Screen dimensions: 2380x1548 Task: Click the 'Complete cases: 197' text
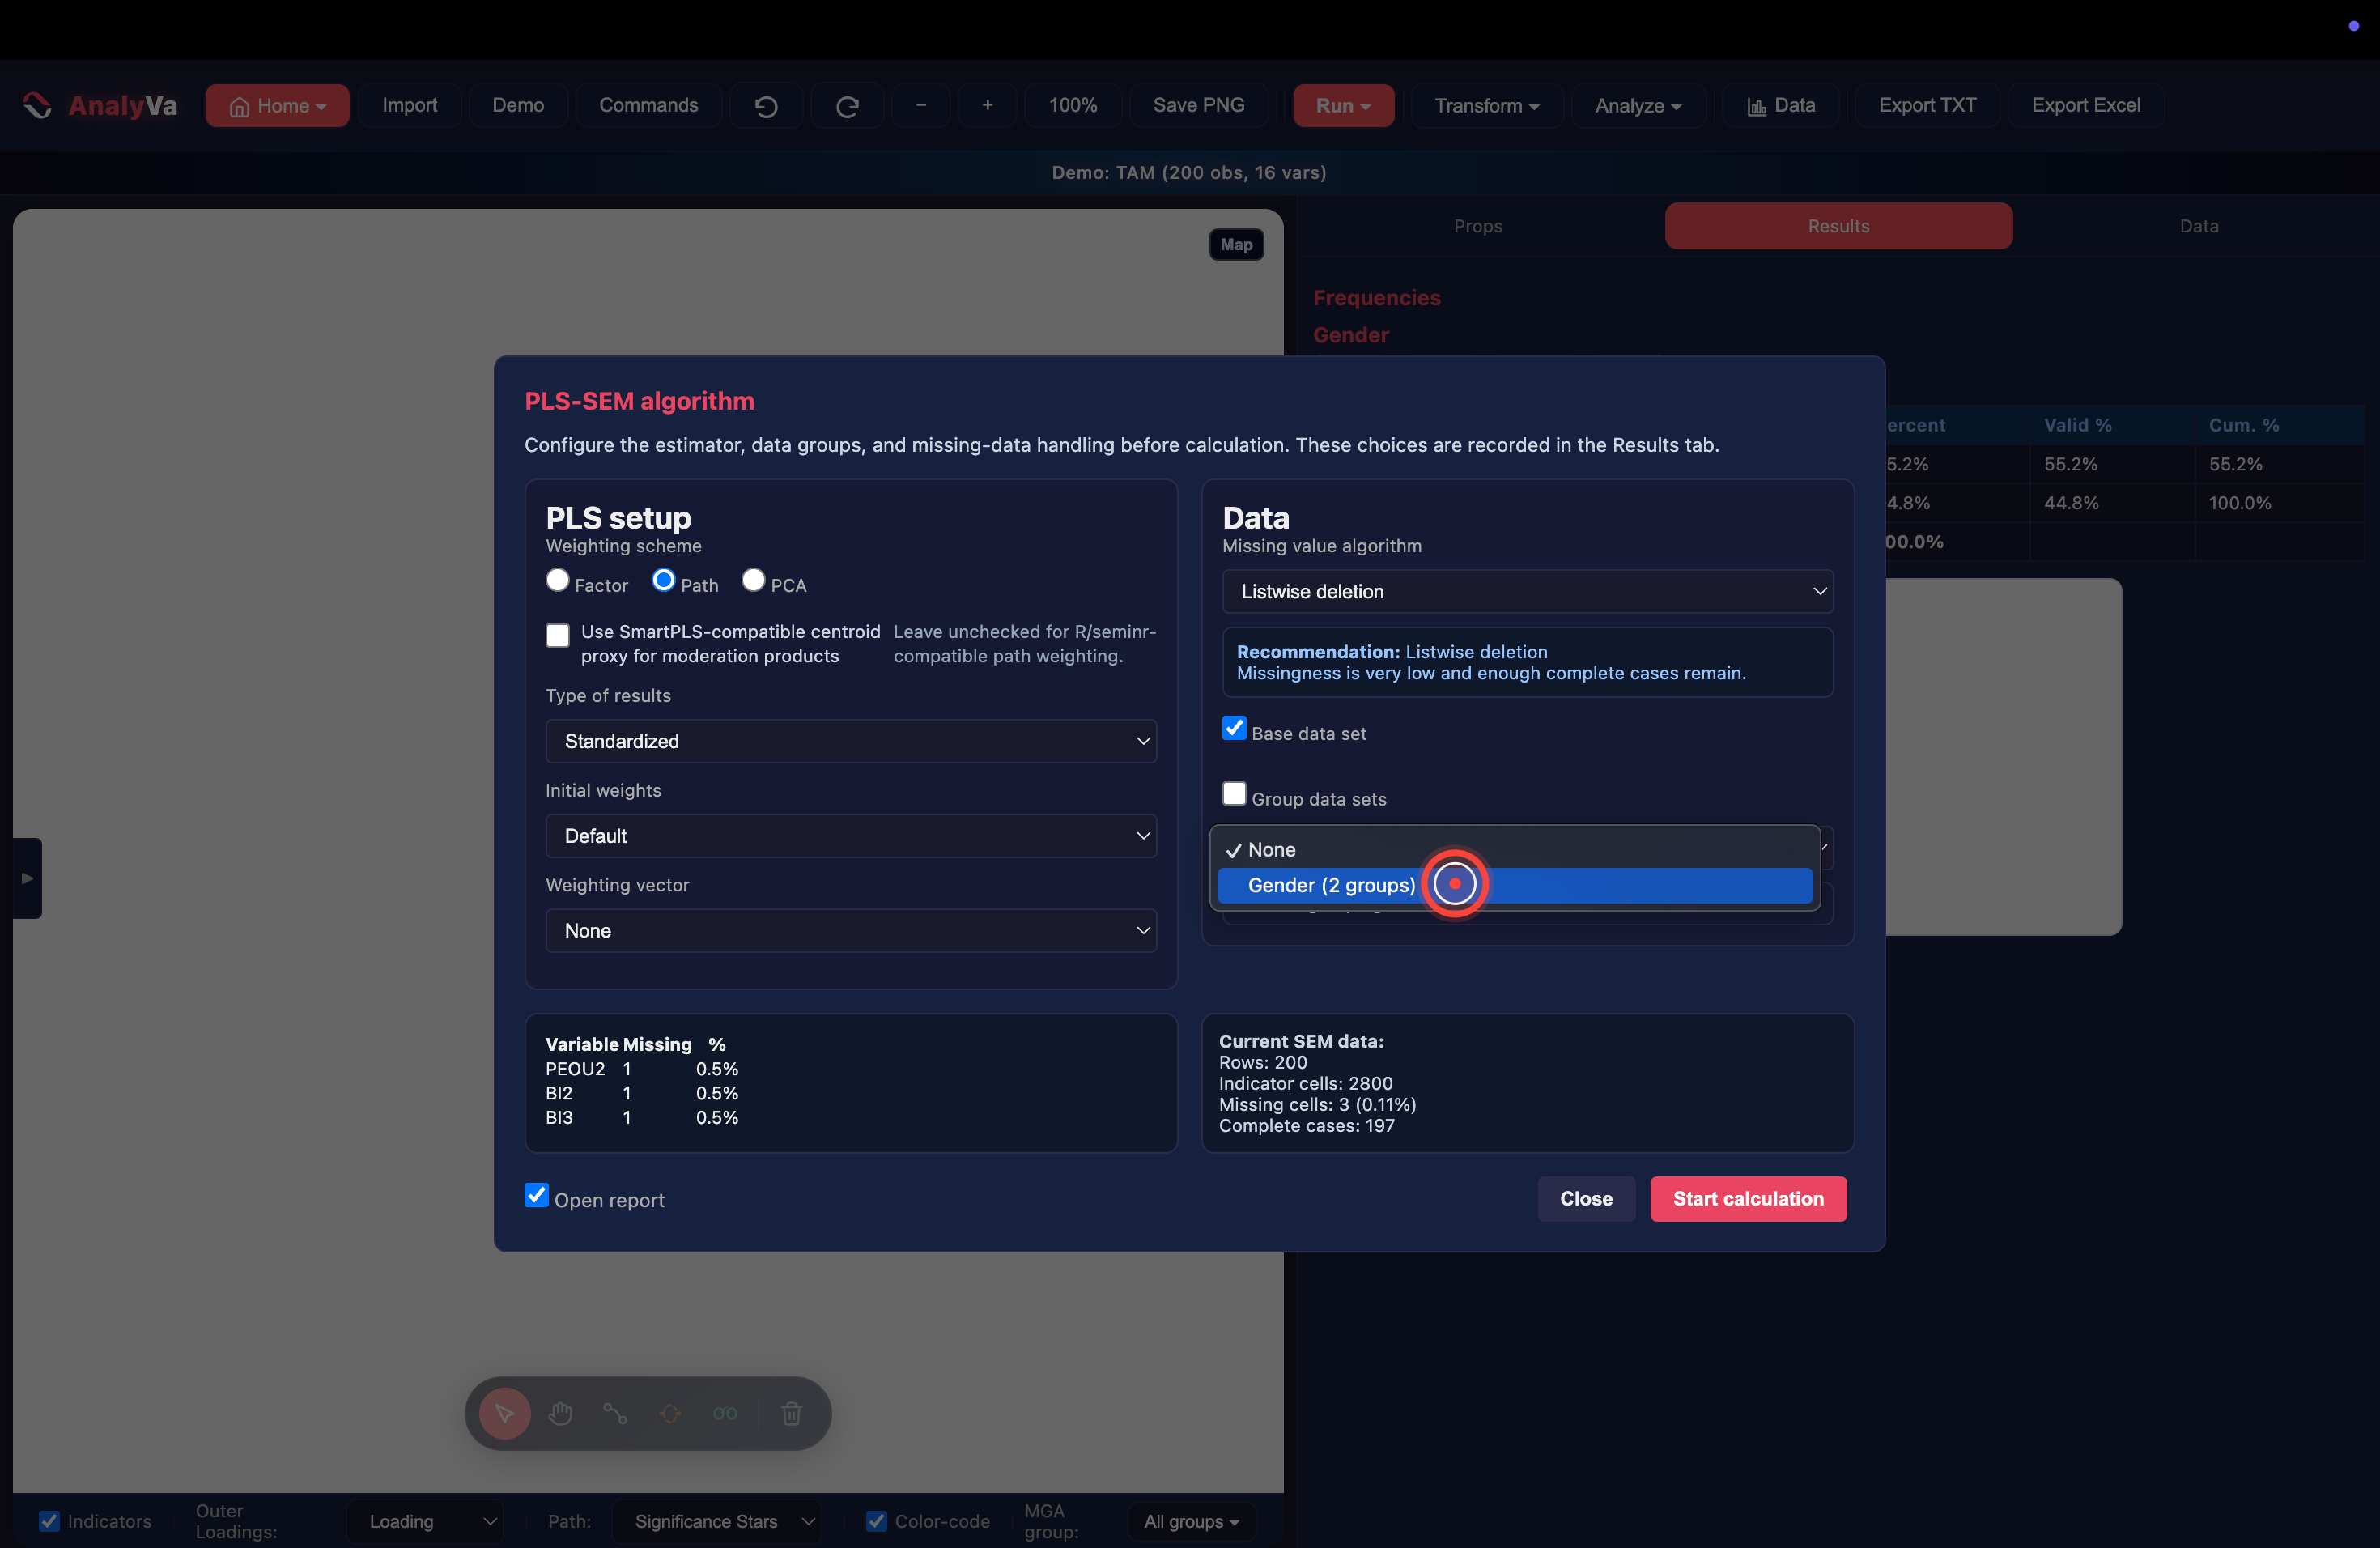tap(1306, 1125)
